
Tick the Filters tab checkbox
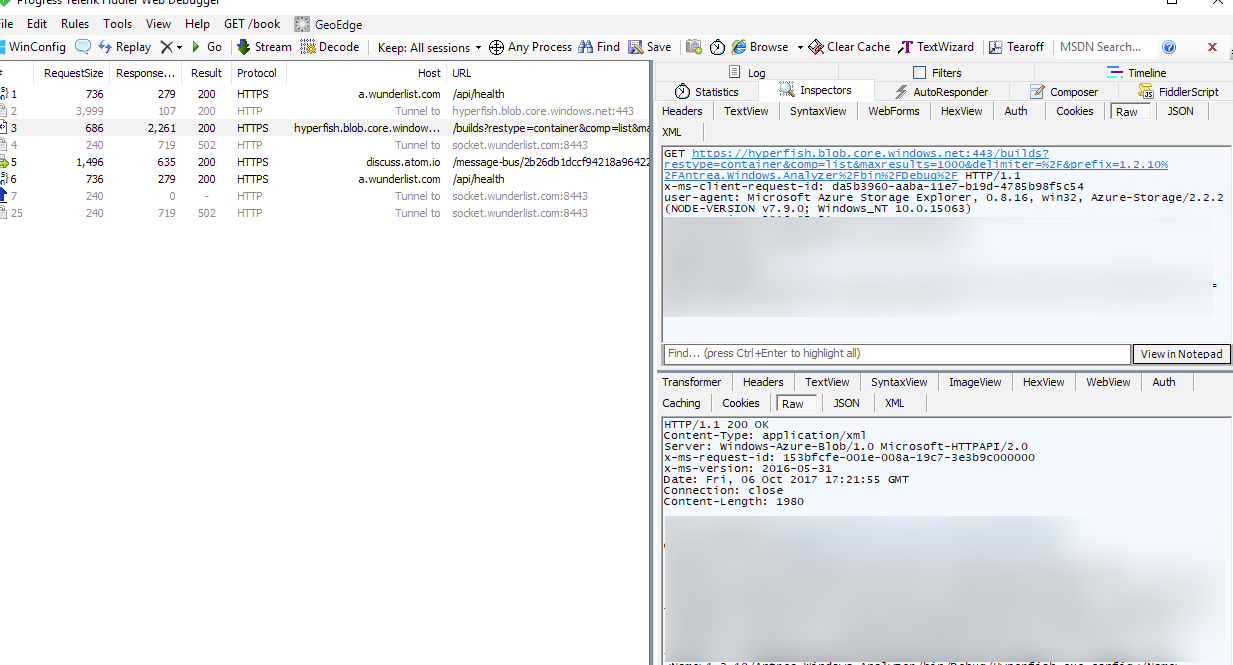click(x=920, y=73)
